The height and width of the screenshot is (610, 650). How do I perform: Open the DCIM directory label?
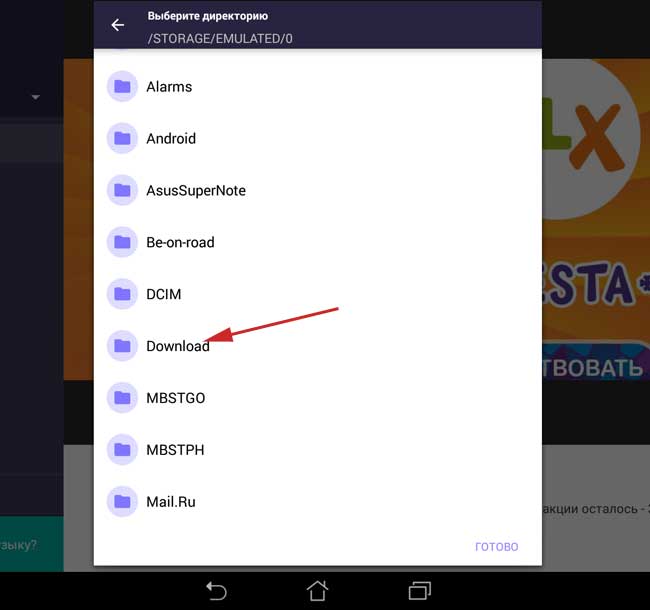click(x=164, y=294)
